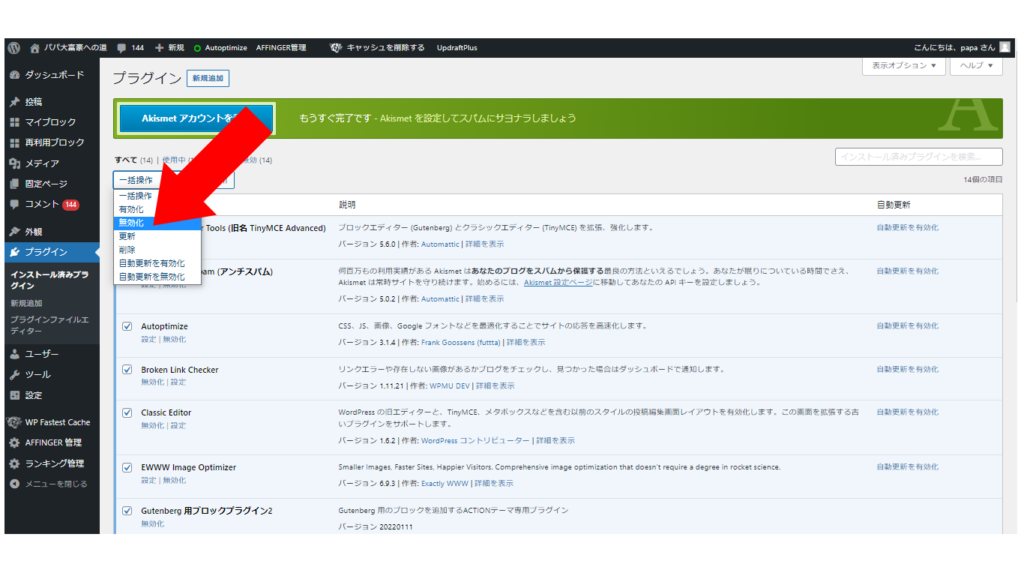Click 設定 under EWWW Image Optimizer
Image resolution: width=1024 pixels, height=576 pixels.
pyautogui.click(x=148, y=481)
